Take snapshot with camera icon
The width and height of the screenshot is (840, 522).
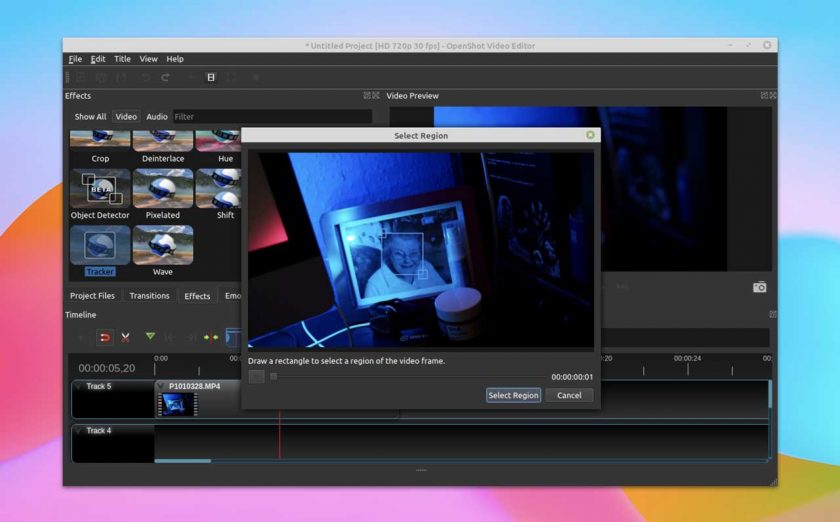pos(760,287)
